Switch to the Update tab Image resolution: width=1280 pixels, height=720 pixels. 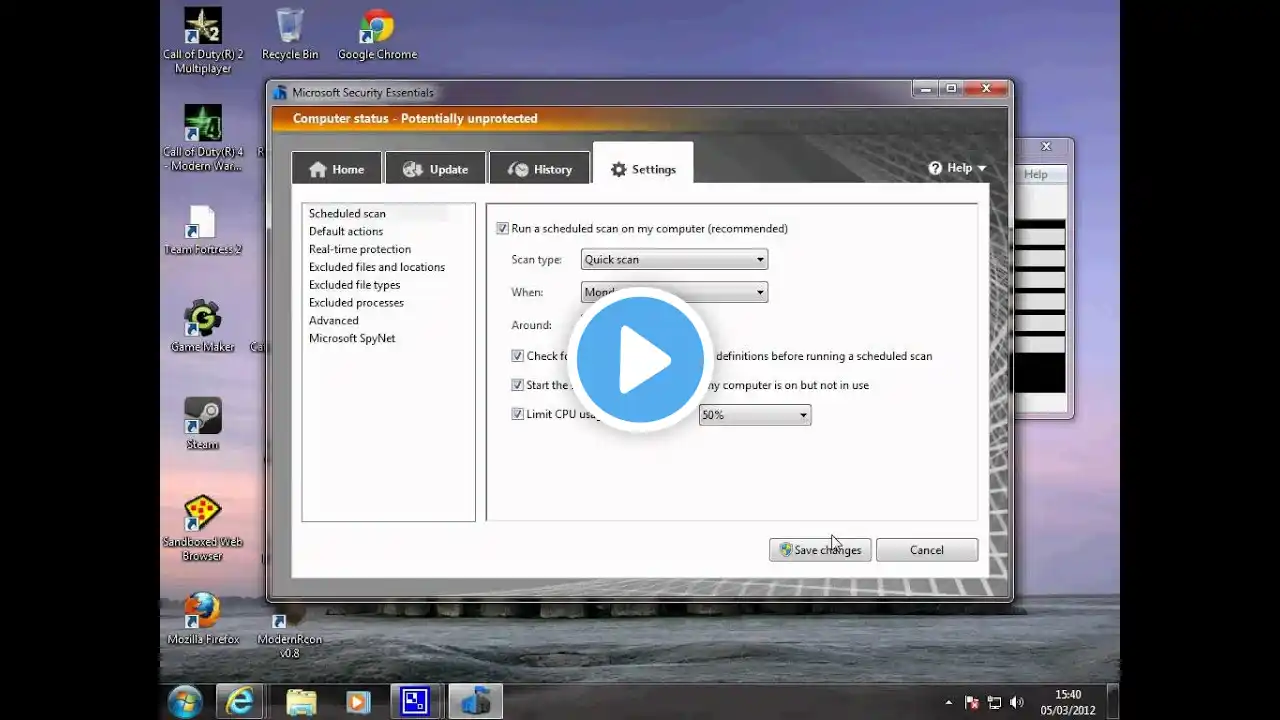pos(435,169)
